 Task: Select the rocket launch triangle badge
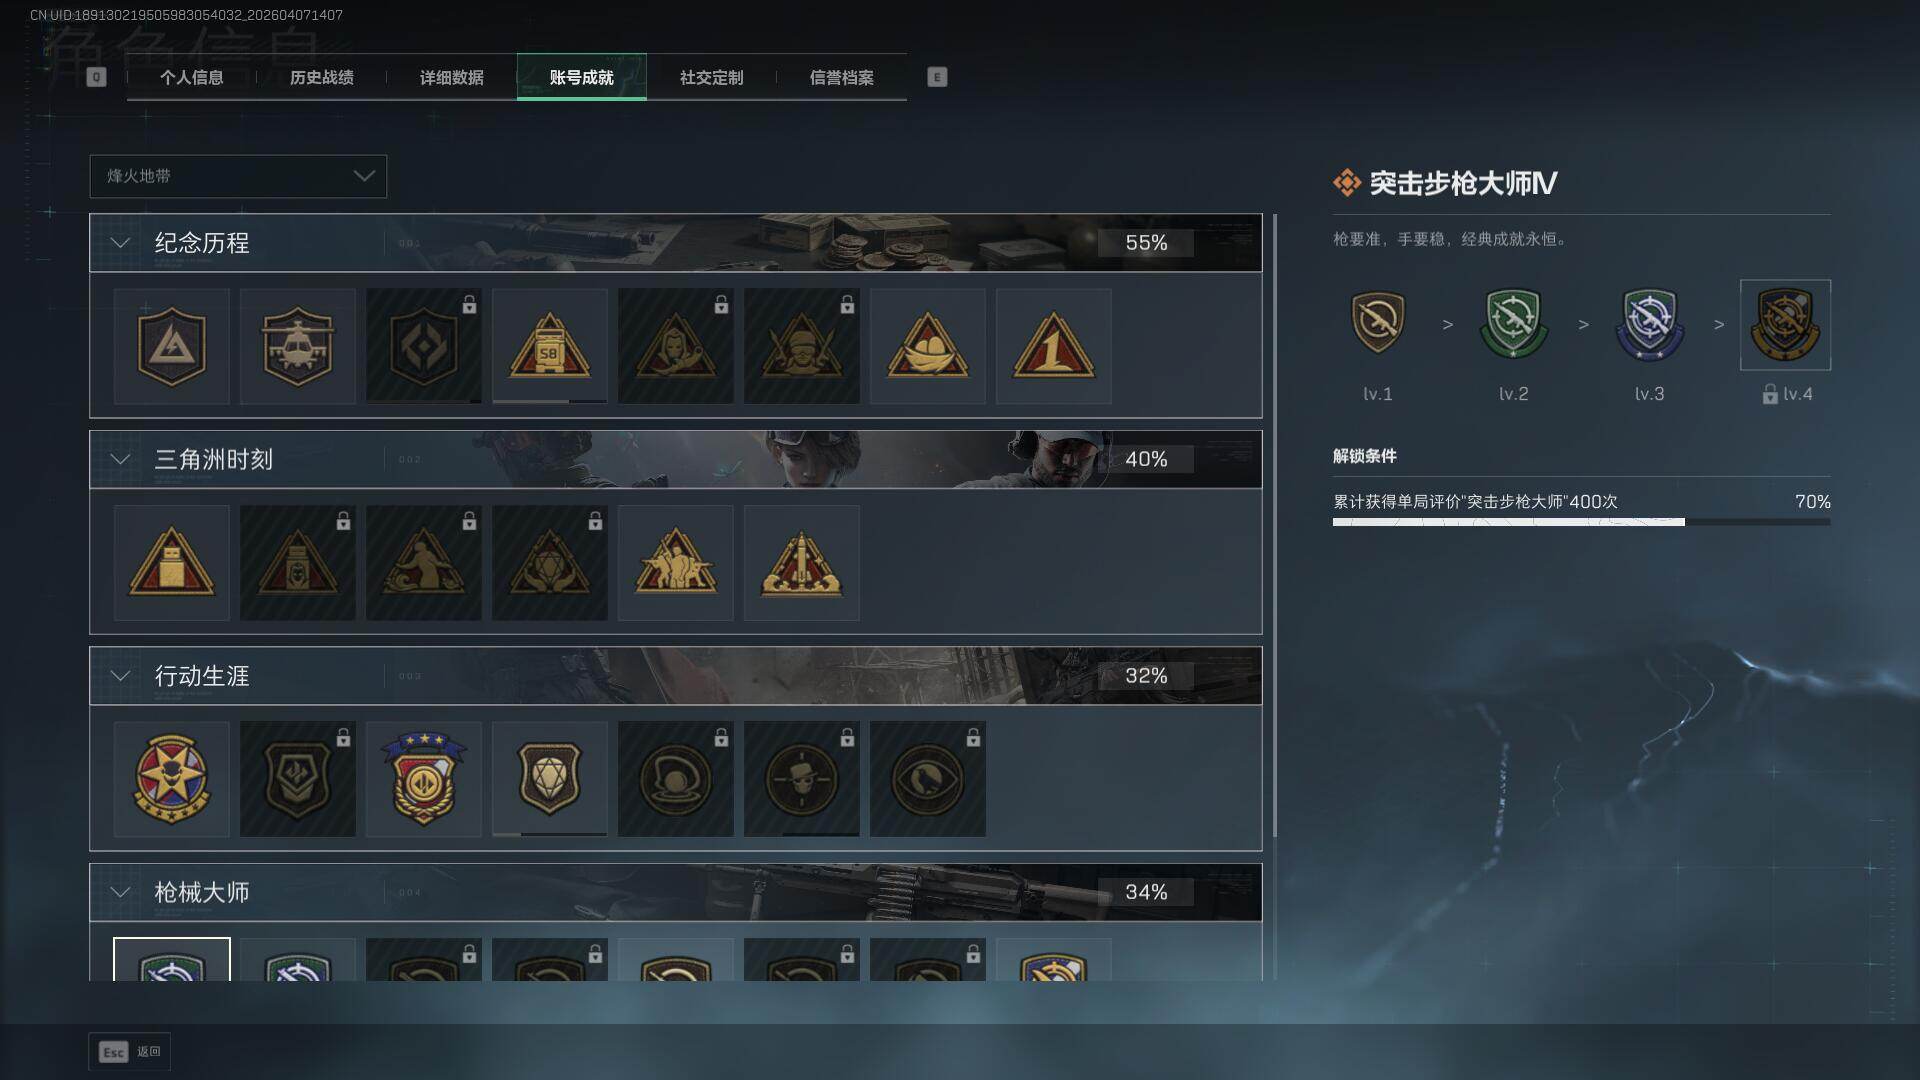pos(801,563)
